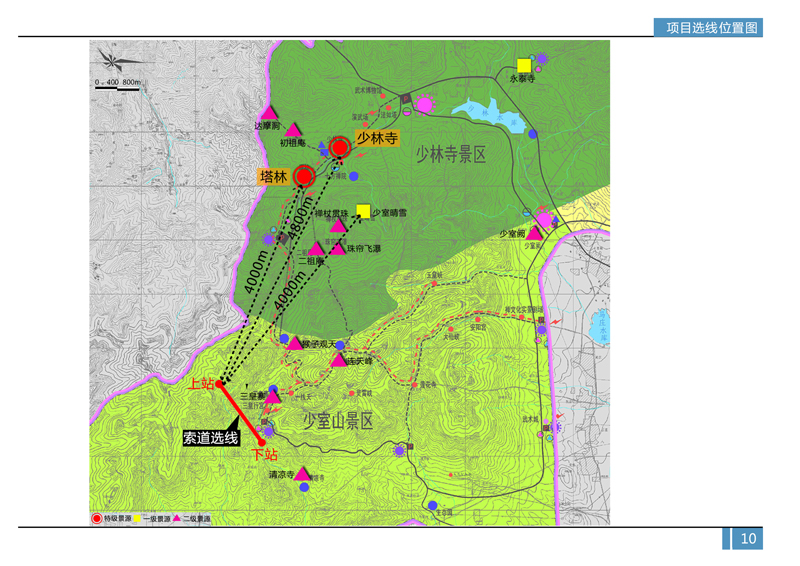
Task: Click the magenta triangle at 少室阙
Action: pos(534,233)
